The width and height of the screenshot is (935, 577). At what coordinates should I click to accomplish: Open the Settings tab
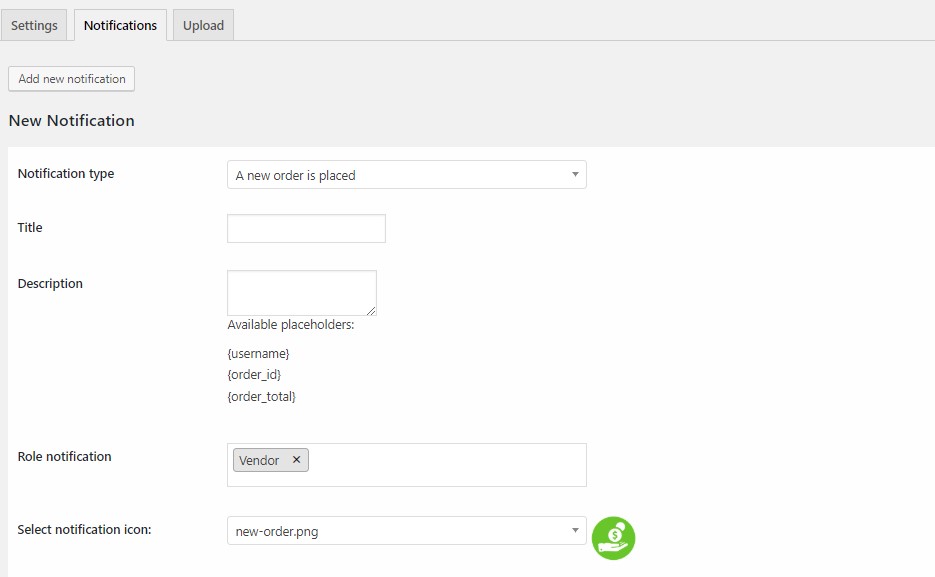coord(34,26)
